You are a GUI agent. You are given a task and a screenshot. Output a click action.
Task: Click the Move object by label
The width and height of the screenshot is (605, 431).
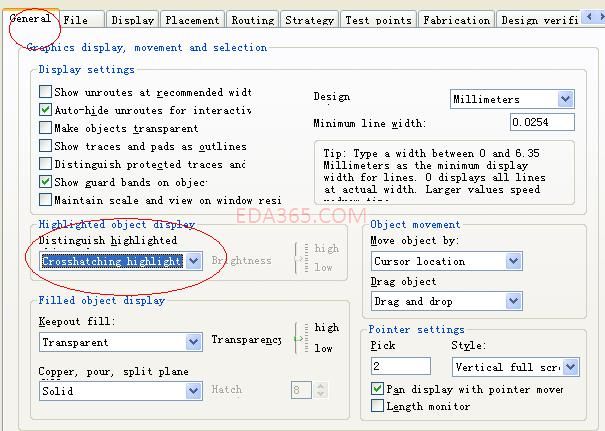click(415, 240)
